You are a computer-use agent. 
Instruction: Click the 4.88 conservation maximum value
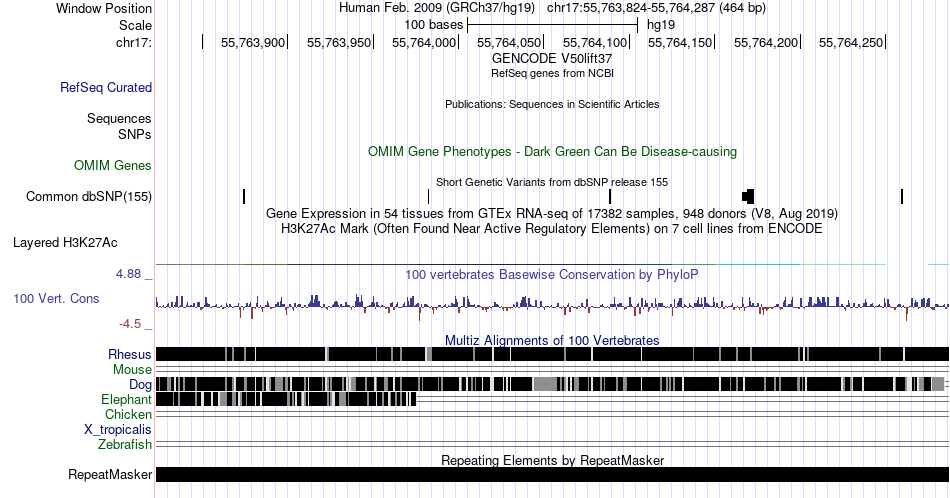pos(128,274)
